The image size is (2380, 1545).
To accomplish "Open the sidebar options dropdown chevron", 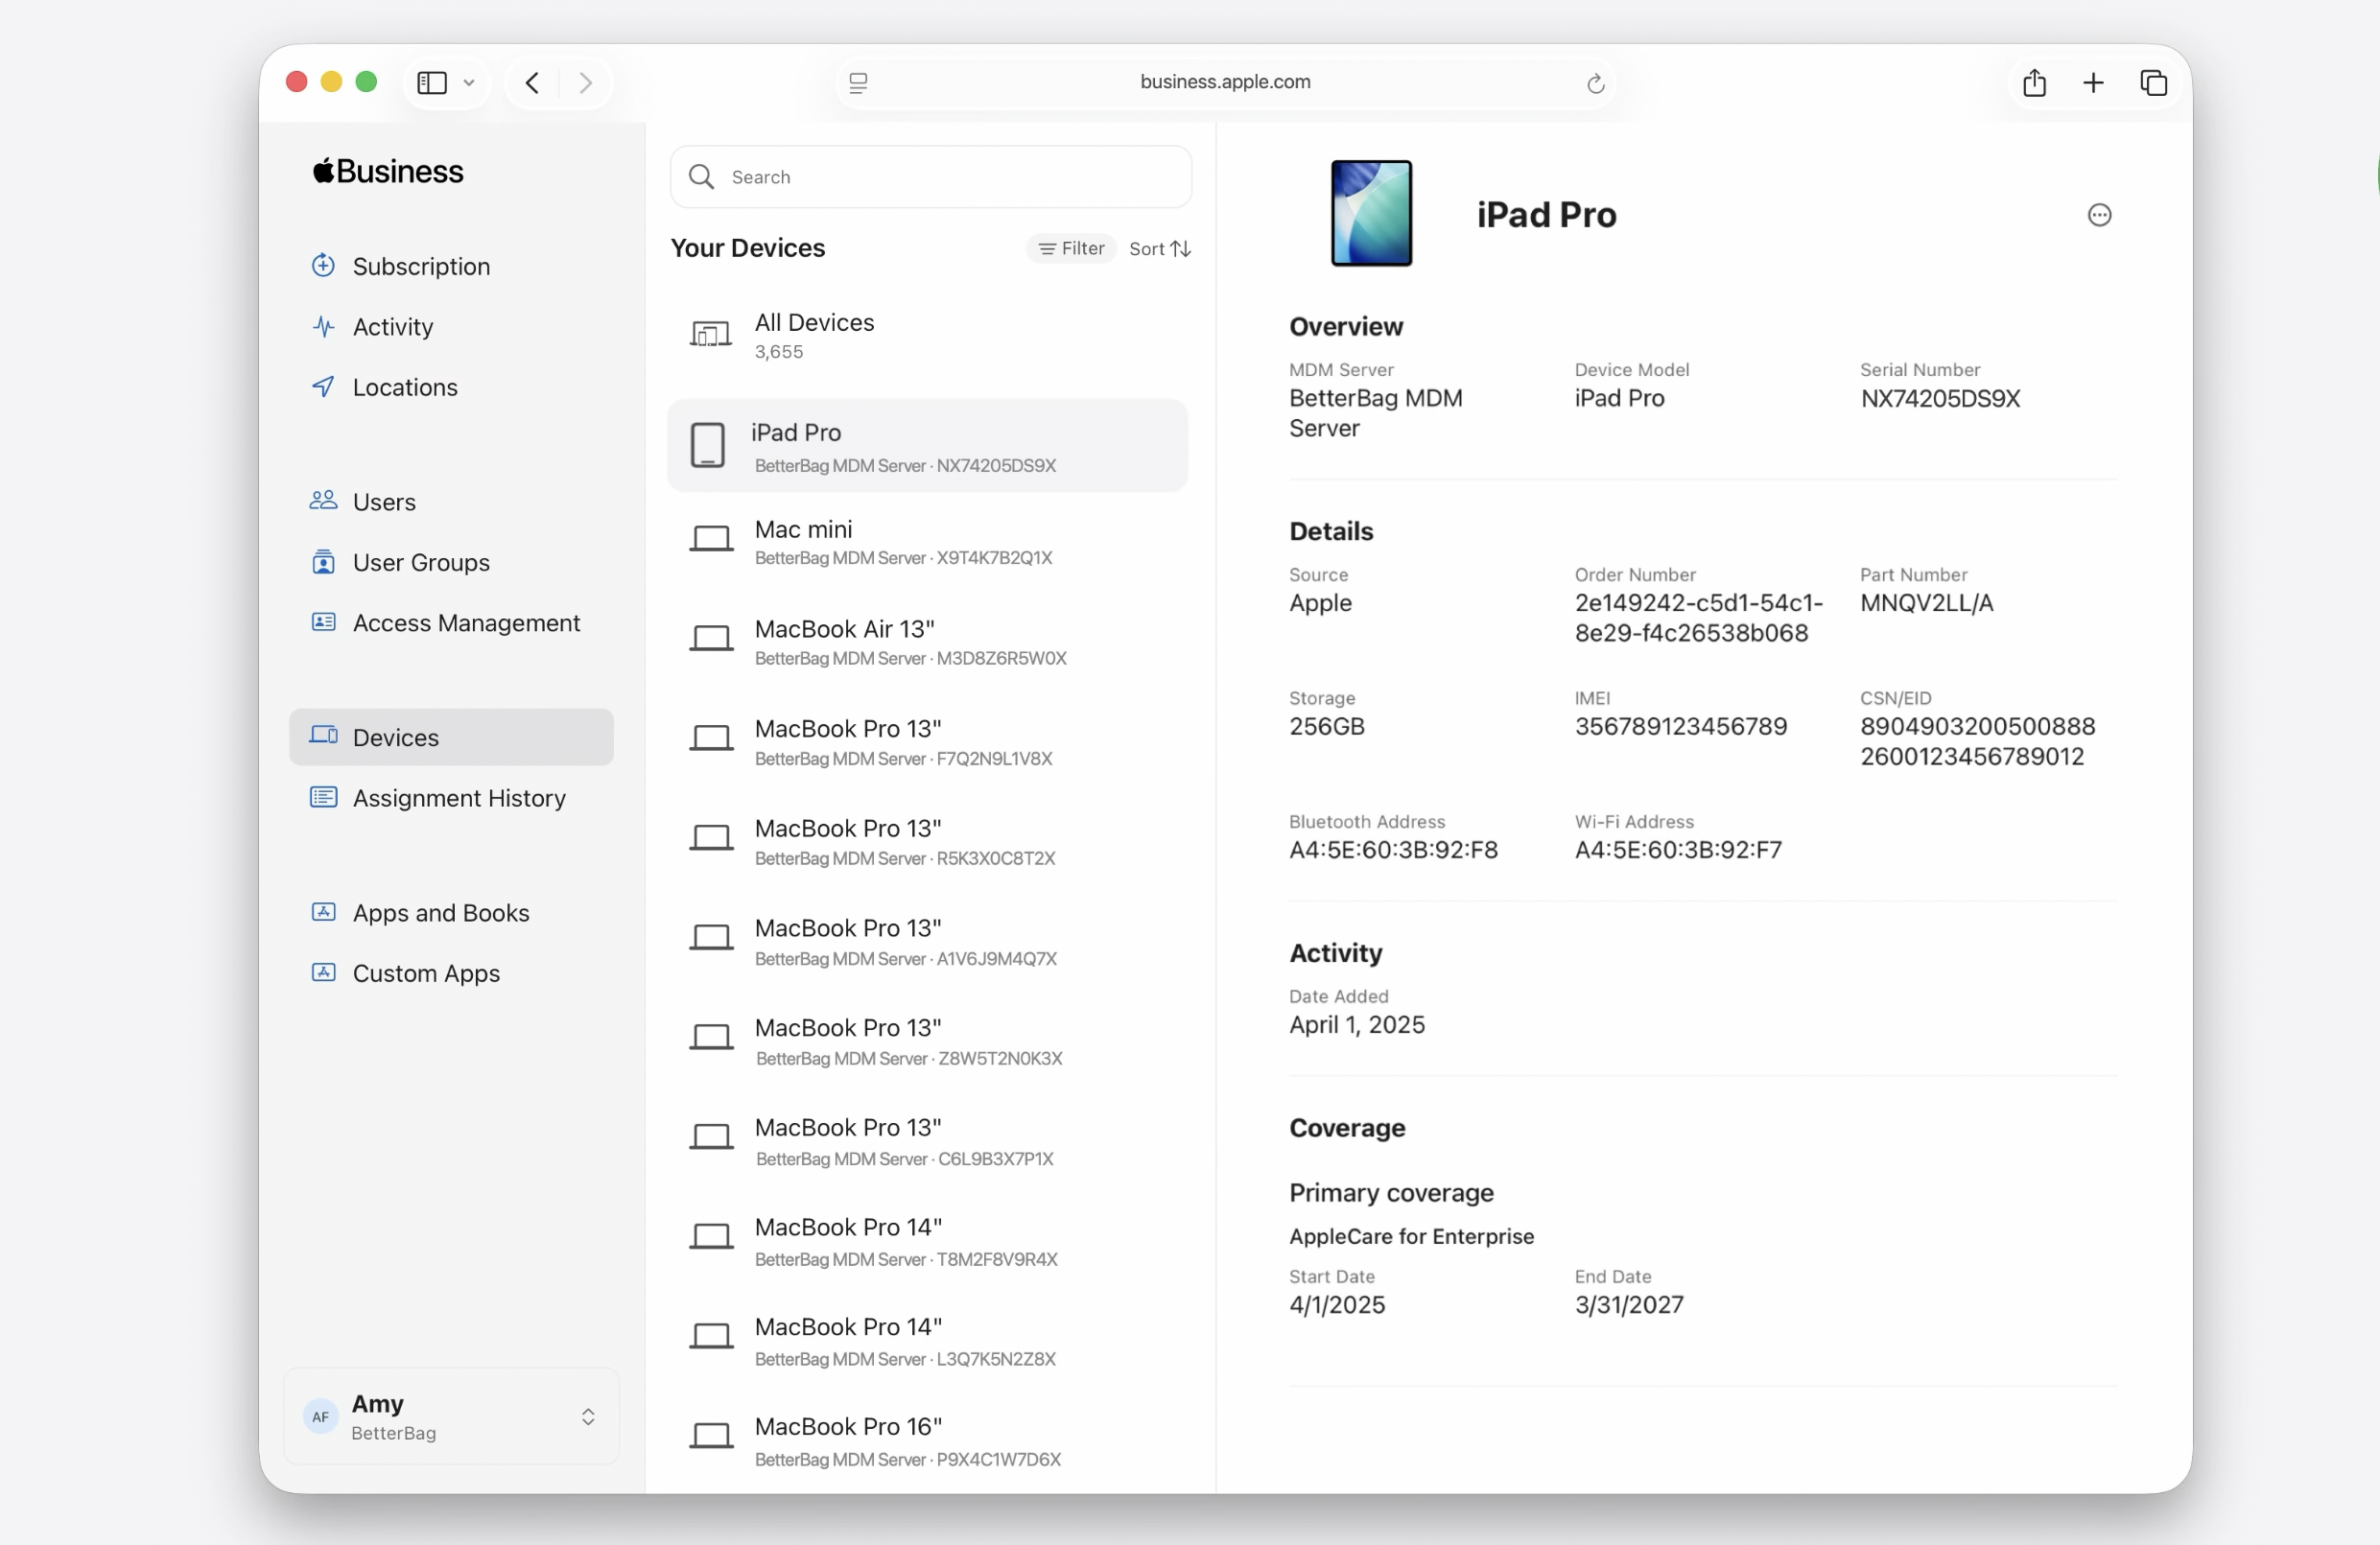I will click(x=469, y=83).
